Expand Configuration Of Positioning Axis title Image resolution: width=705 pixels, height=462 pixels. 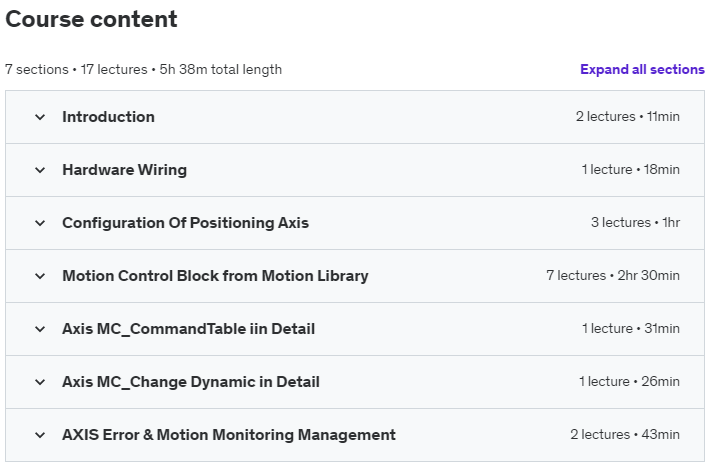pos(185,223)
